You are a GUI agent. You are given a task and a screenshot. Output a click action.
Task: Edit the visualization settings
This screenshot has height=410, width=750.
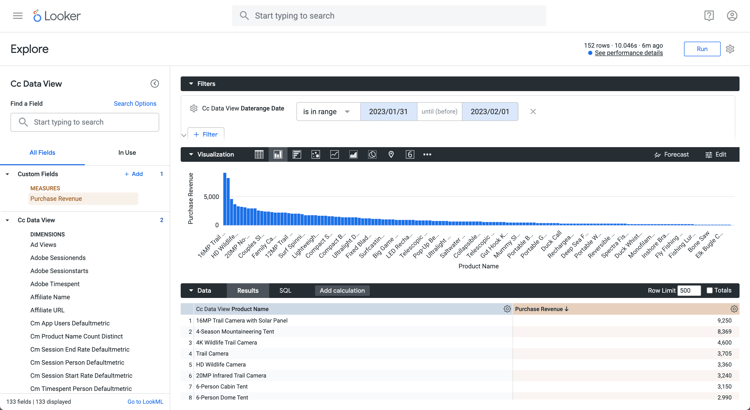click(716, 155)
